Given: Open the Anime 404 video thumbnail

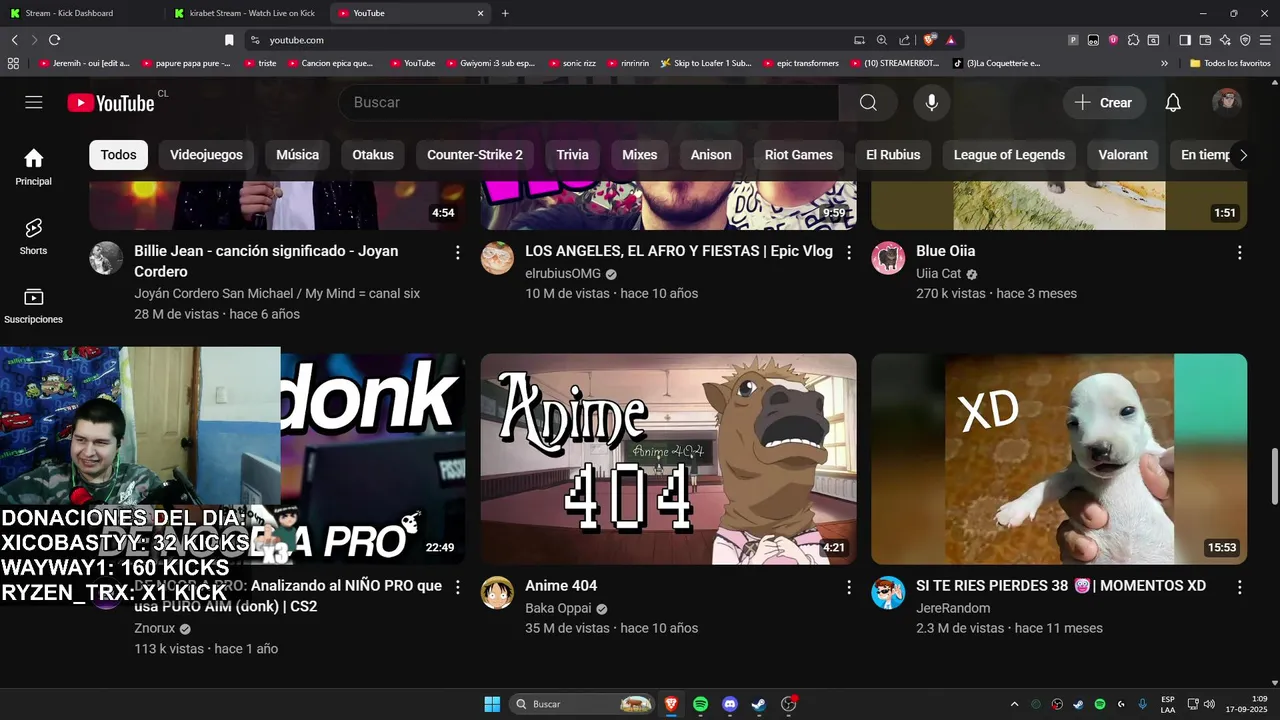Looking at the screenshot, I should click(x=668, y=459).
